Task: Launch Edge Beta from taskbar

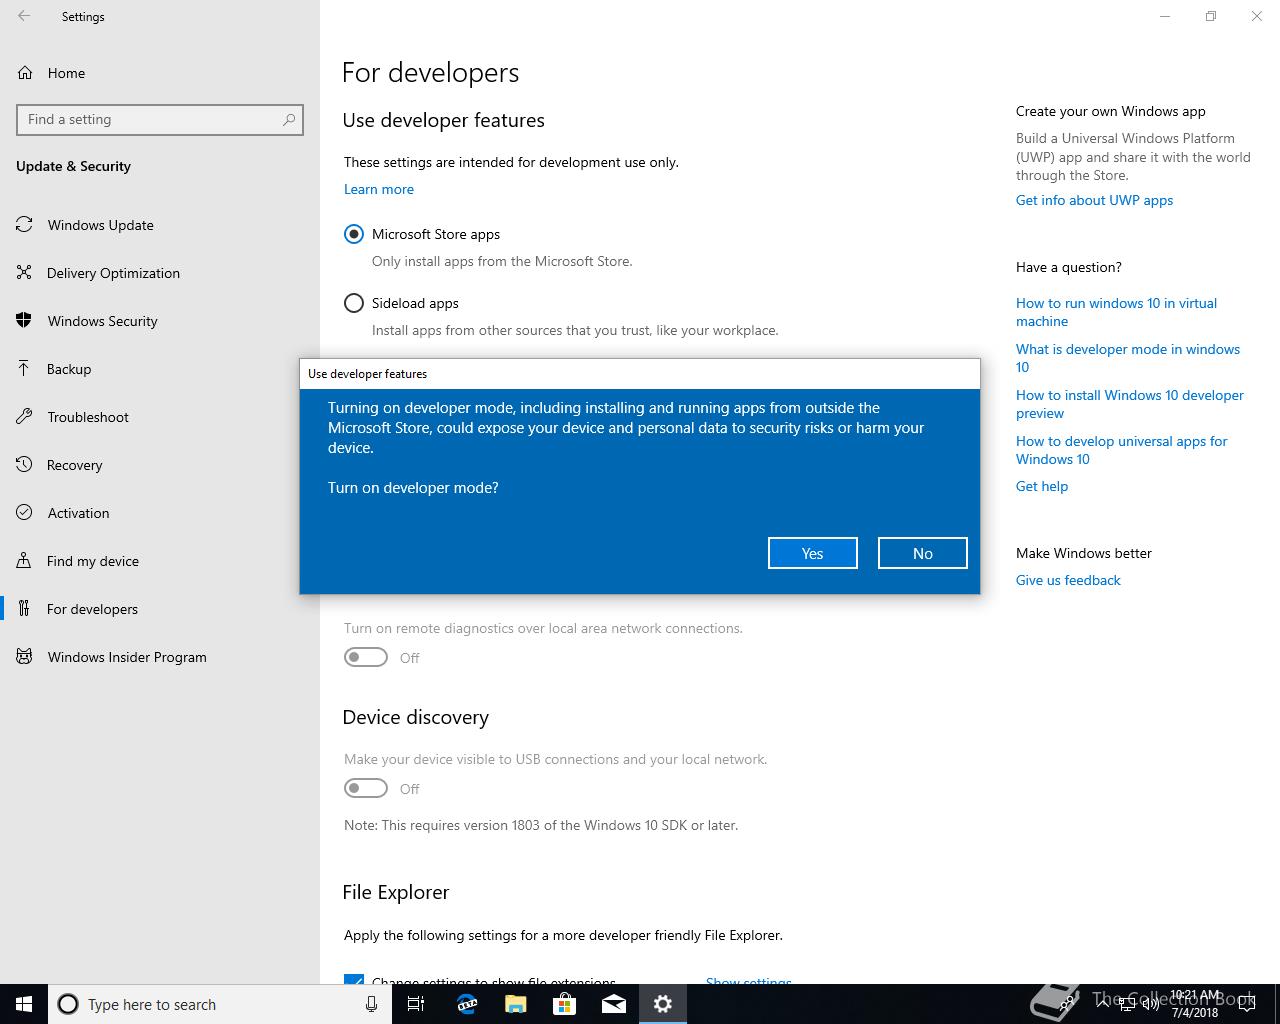Action: click(x=466, y=1004)
